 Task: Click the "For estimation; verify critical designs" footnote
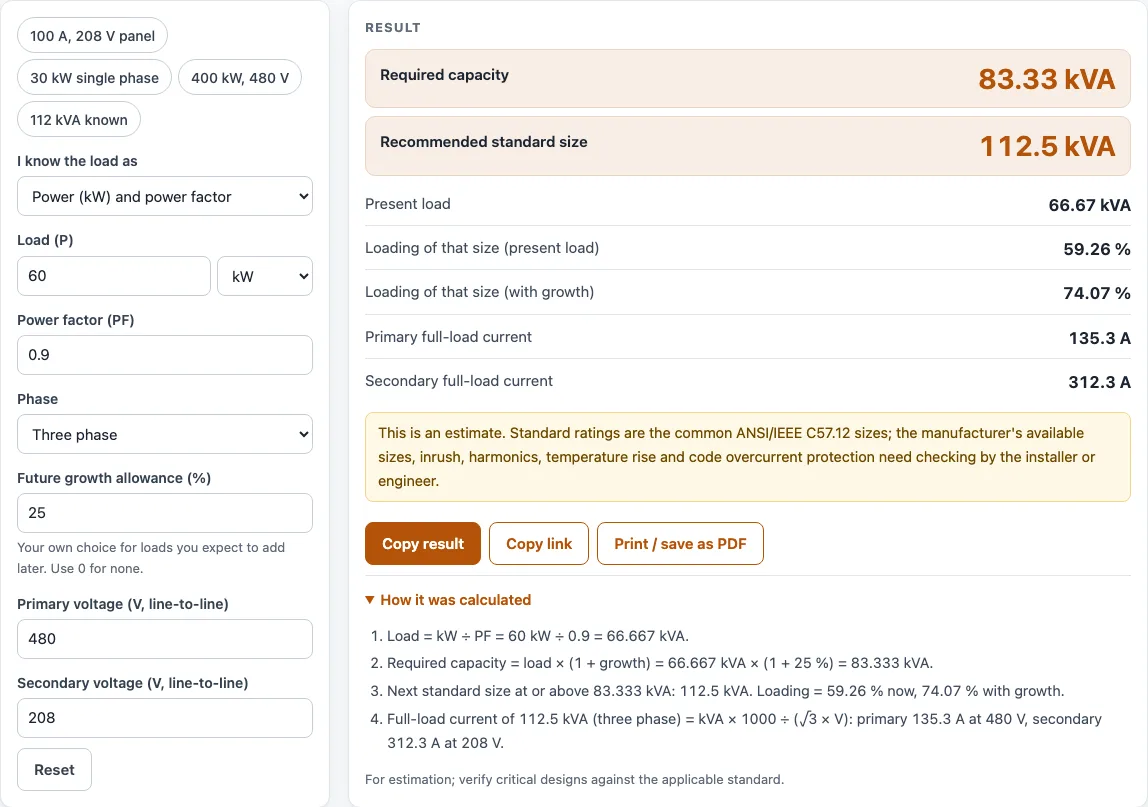[x=575, y=779]
